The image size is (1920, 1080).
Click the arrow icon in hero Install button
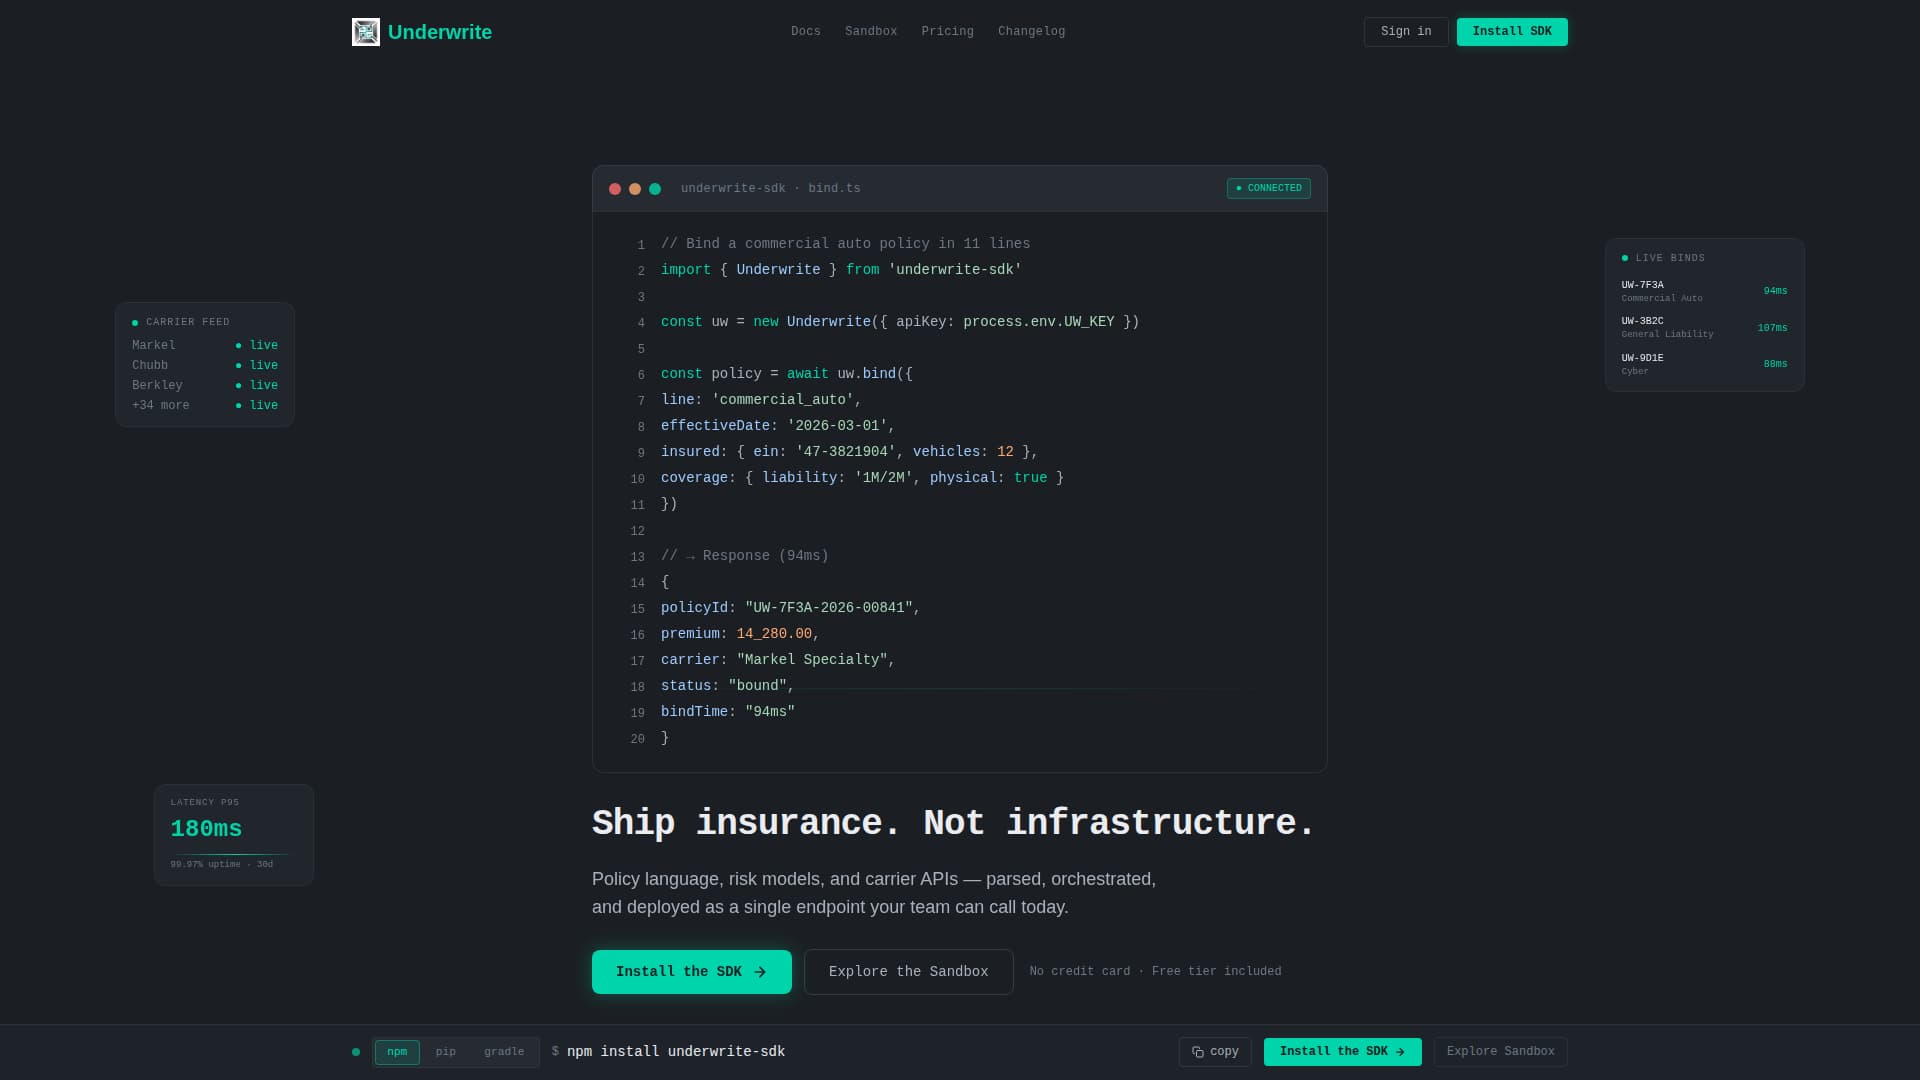(760, 972)
